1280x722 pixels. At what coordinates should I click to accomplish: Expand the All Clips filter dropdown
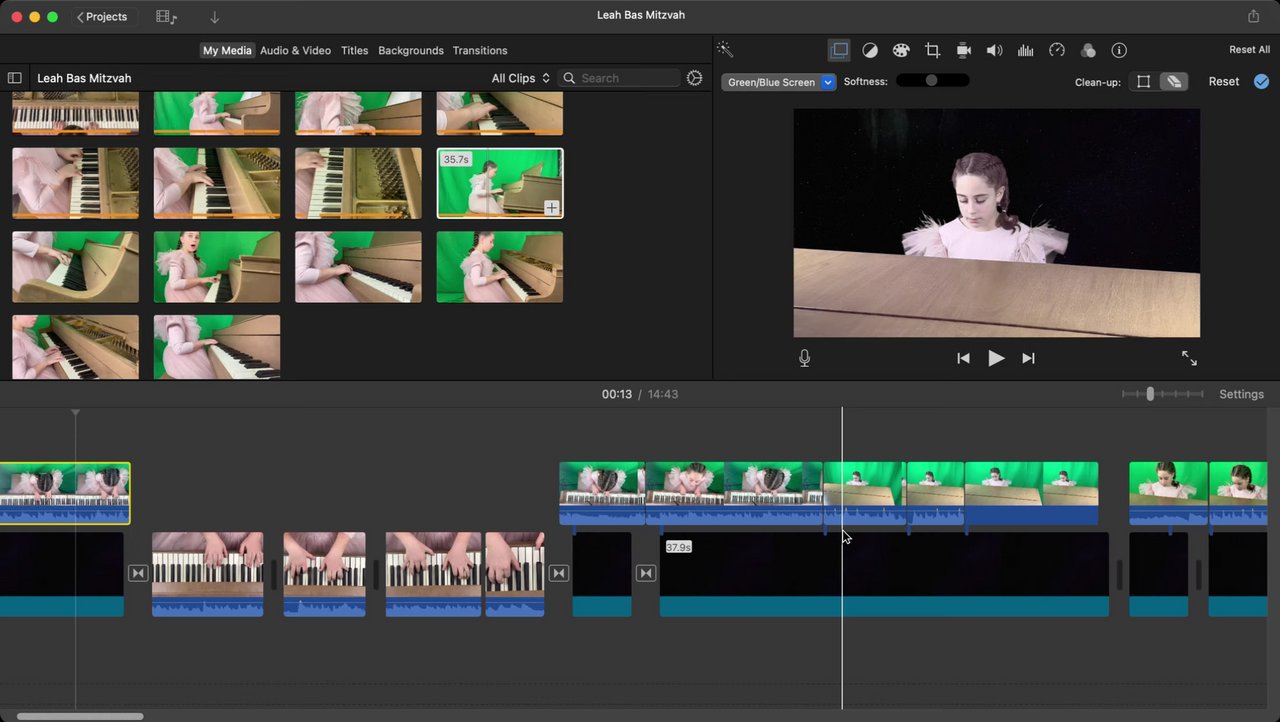(x=520, y=78)
